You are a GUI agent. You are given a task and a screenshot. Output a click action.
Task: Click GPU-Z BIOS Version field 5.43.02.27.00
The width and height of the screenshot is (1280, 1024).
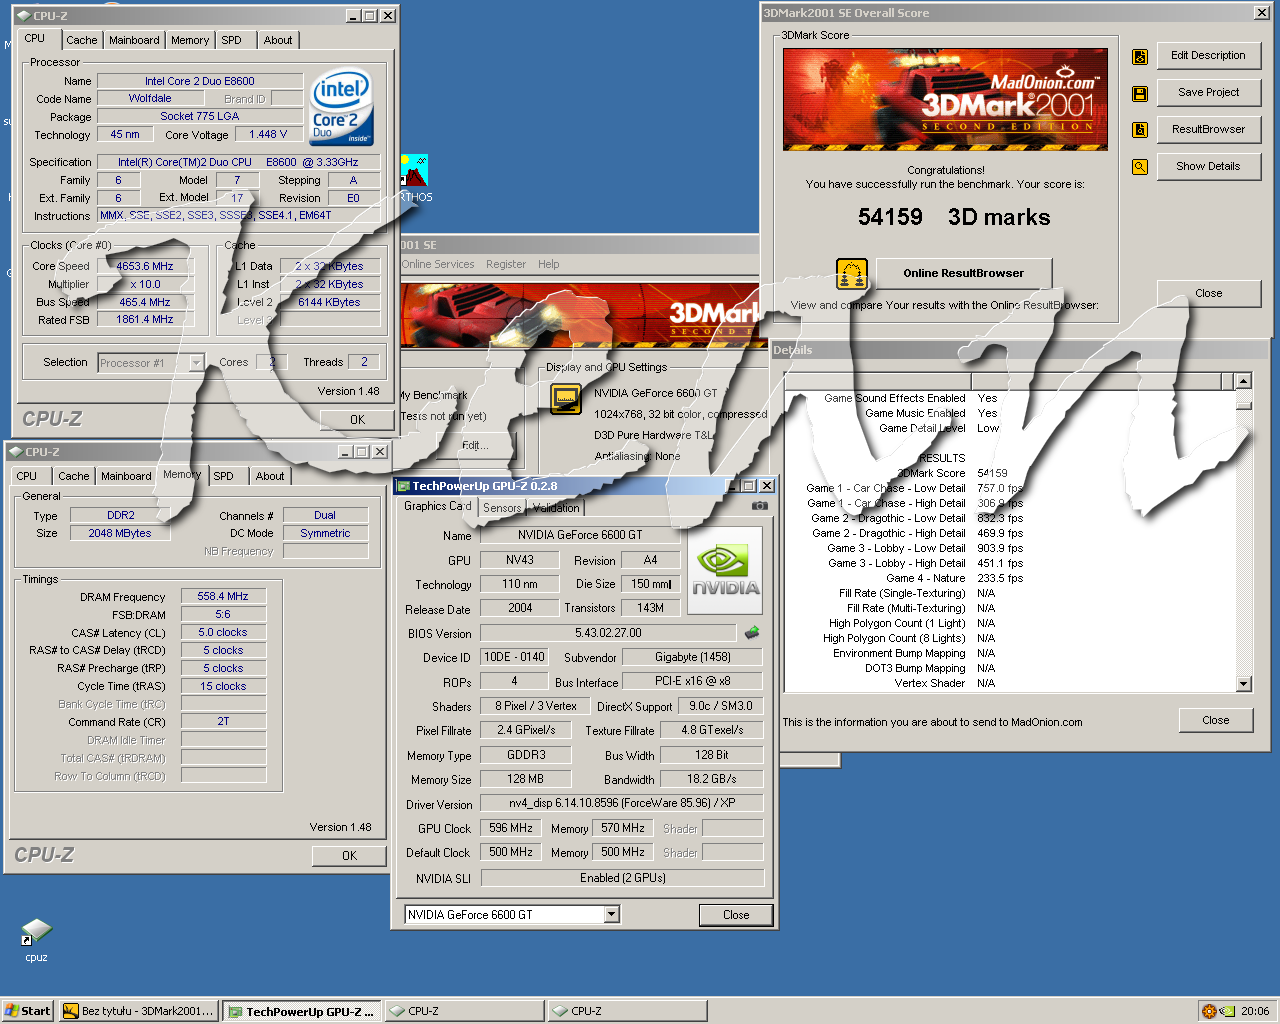point(608,633)
